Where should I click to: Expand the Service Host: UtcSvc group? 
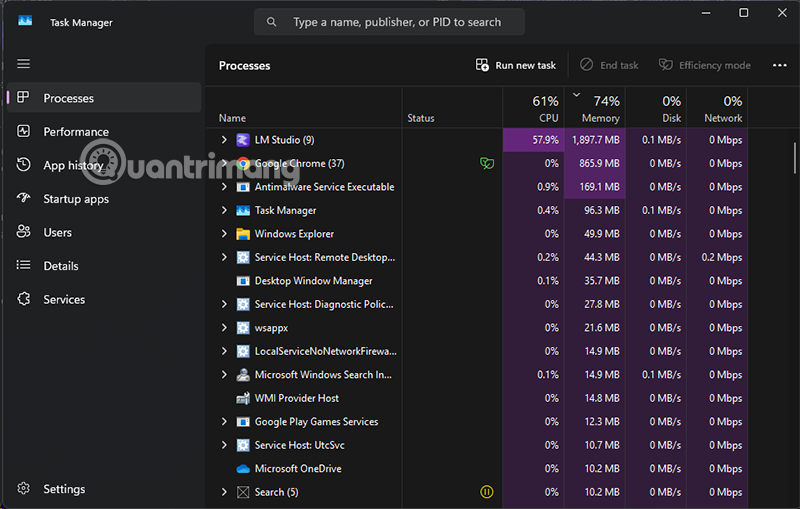pyautogui.click(x=224, y=445)
